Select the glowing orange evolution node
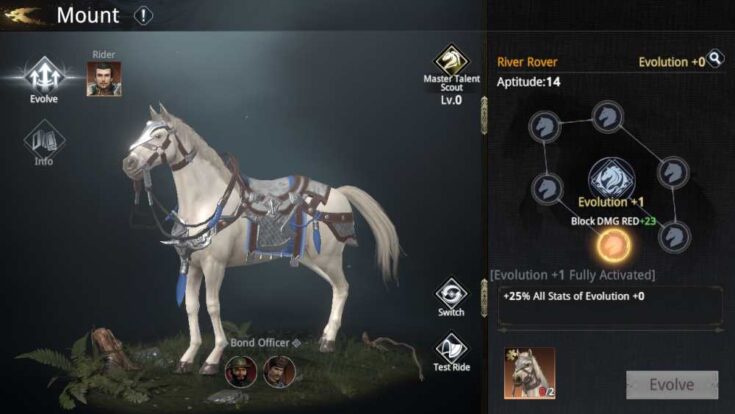 612,245
